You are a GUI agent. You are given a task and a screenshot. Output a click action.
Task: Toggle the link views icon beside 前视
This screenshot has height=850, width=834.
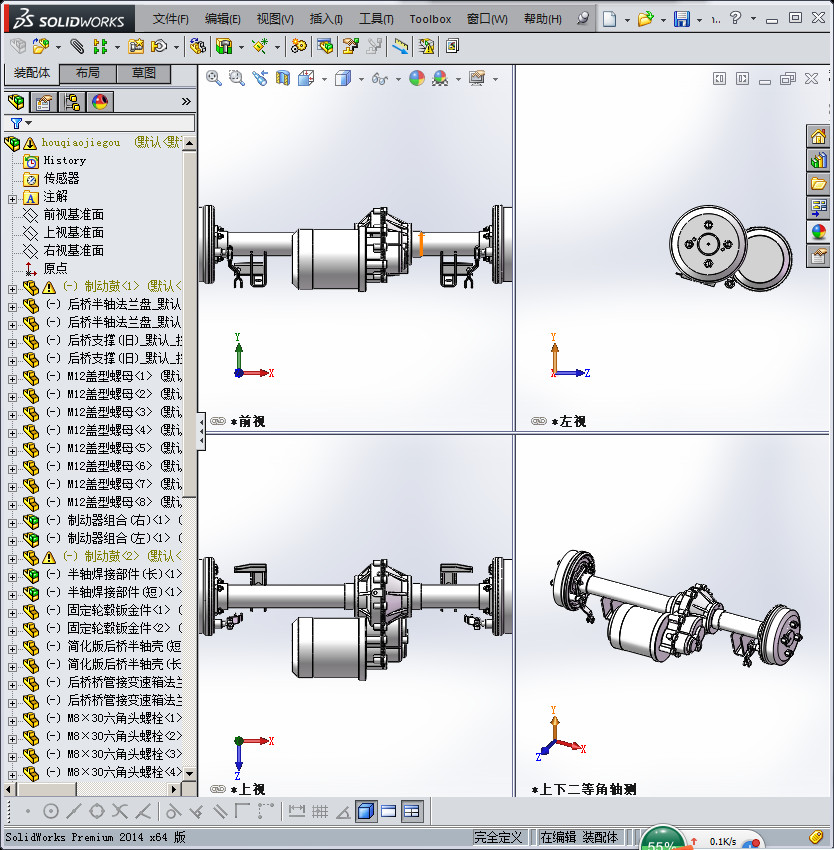(218, 421)
